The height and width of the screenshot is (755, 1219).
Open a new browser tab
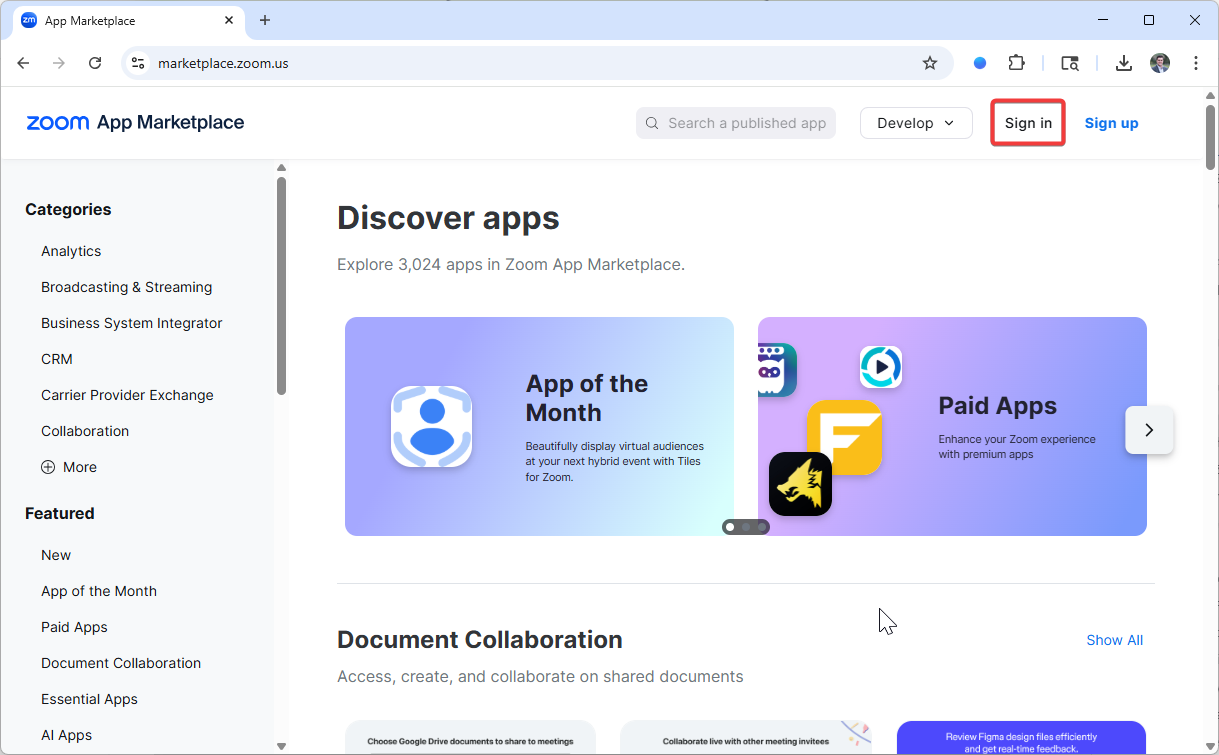(265, 20)
